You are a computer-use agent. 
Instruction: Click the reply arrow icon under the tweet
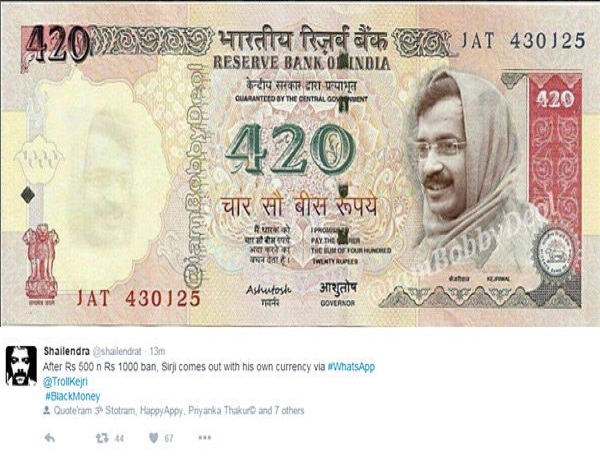coord(49,438)
